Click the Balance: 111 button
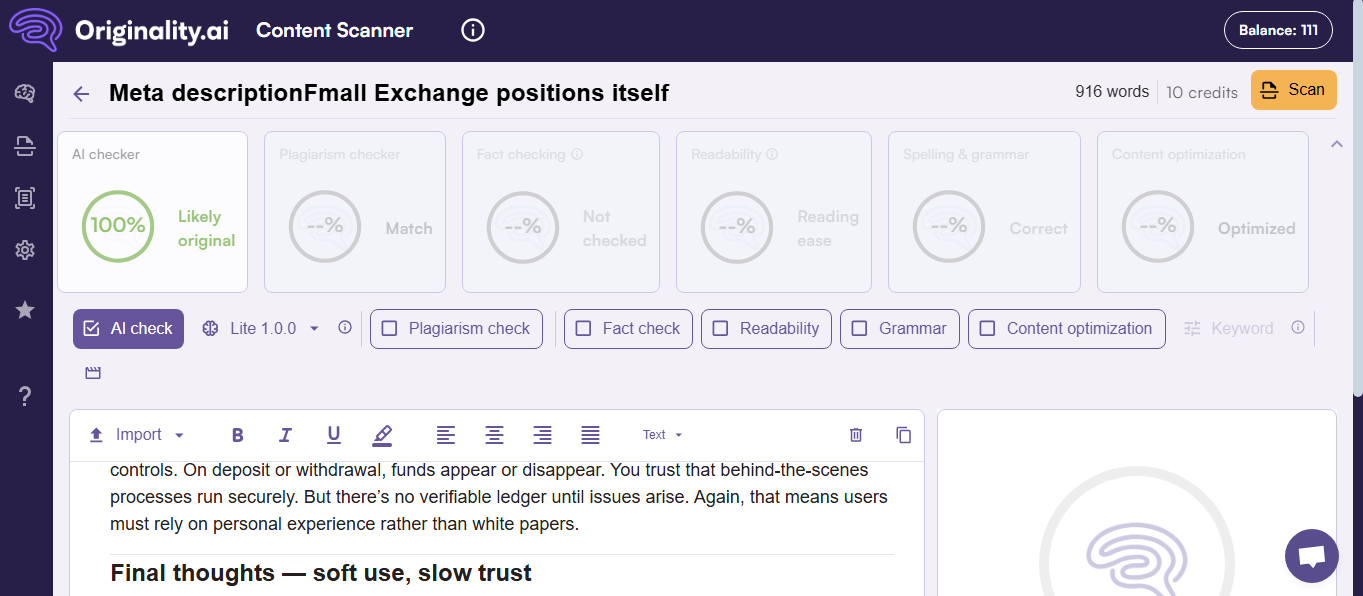This screenshot has width=1363, height=596. click(x=1278, y=30)
